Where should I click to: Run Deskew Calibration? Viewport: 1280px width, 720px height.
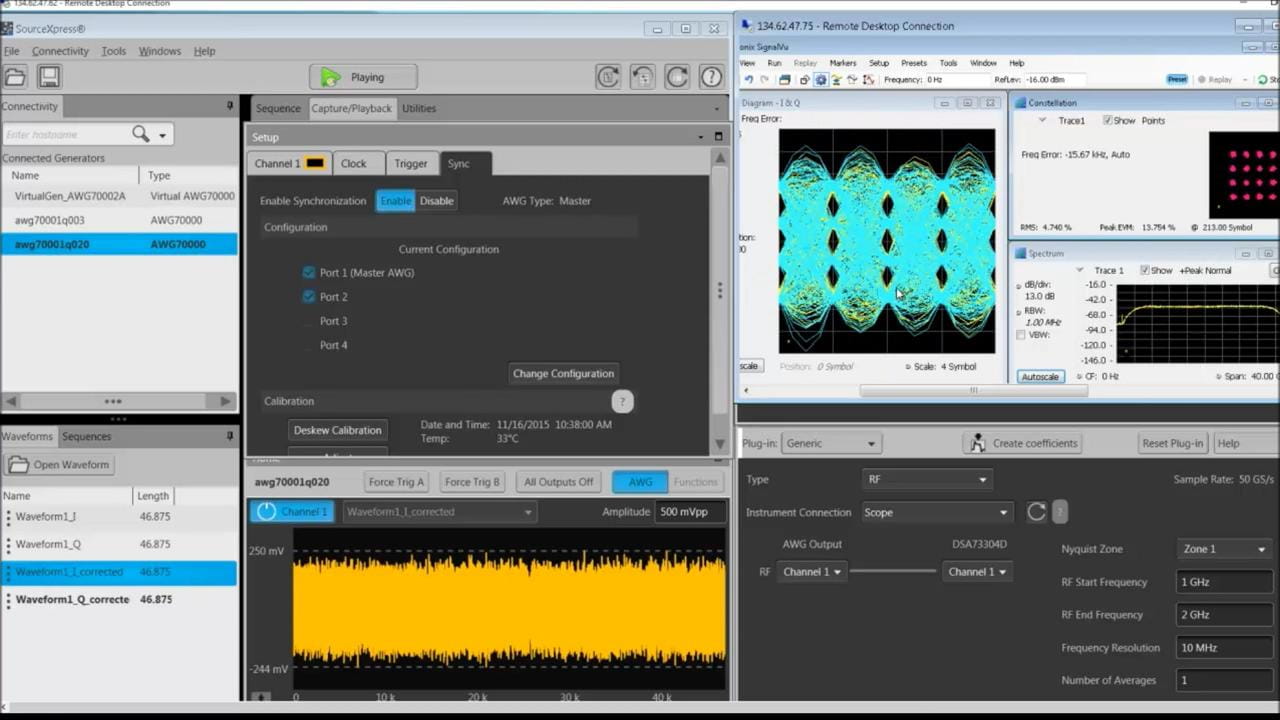tap(337, 429)
